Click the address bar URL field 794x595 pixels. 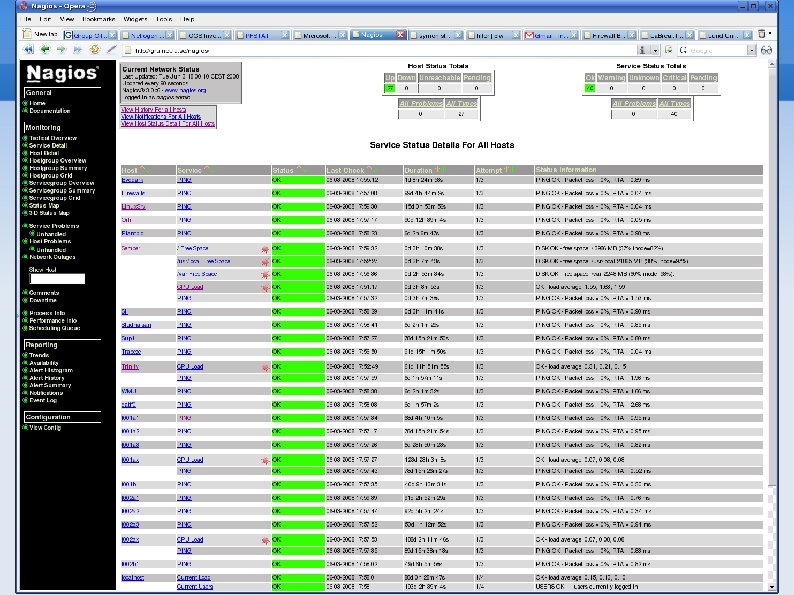tap(380, 50)
